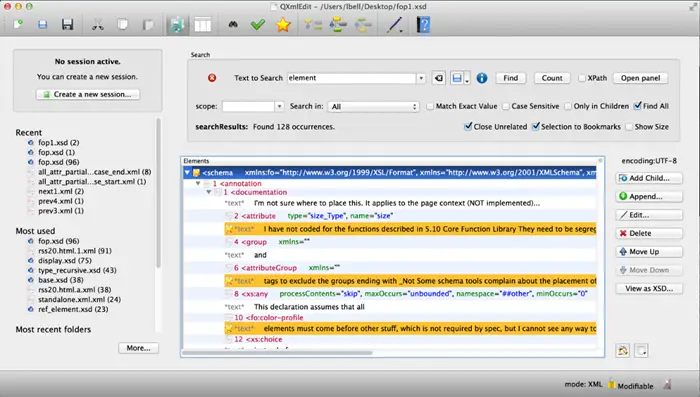Open the pencil tool dropdown arrow
700x397 pixels.
coord(401,31)
